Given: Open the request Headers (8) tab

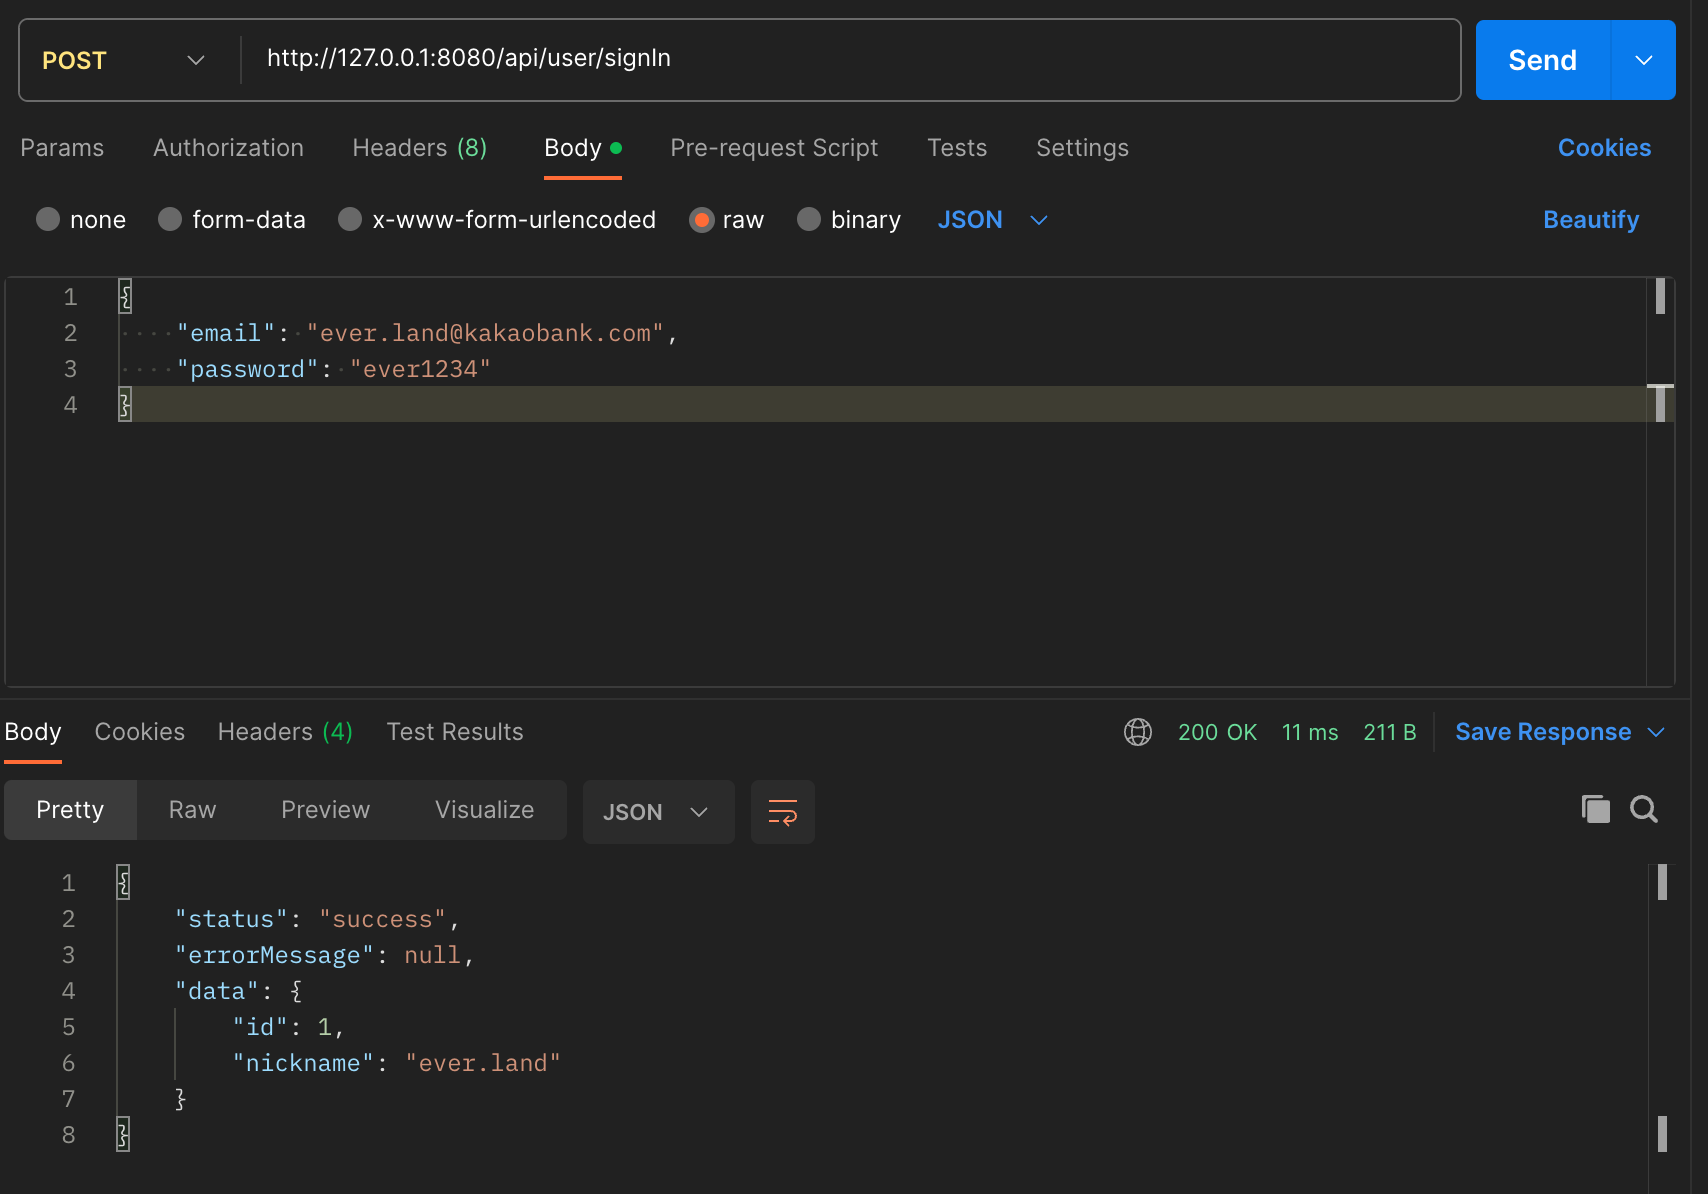Looking at the screenshot, I should (x=420, y=148).
